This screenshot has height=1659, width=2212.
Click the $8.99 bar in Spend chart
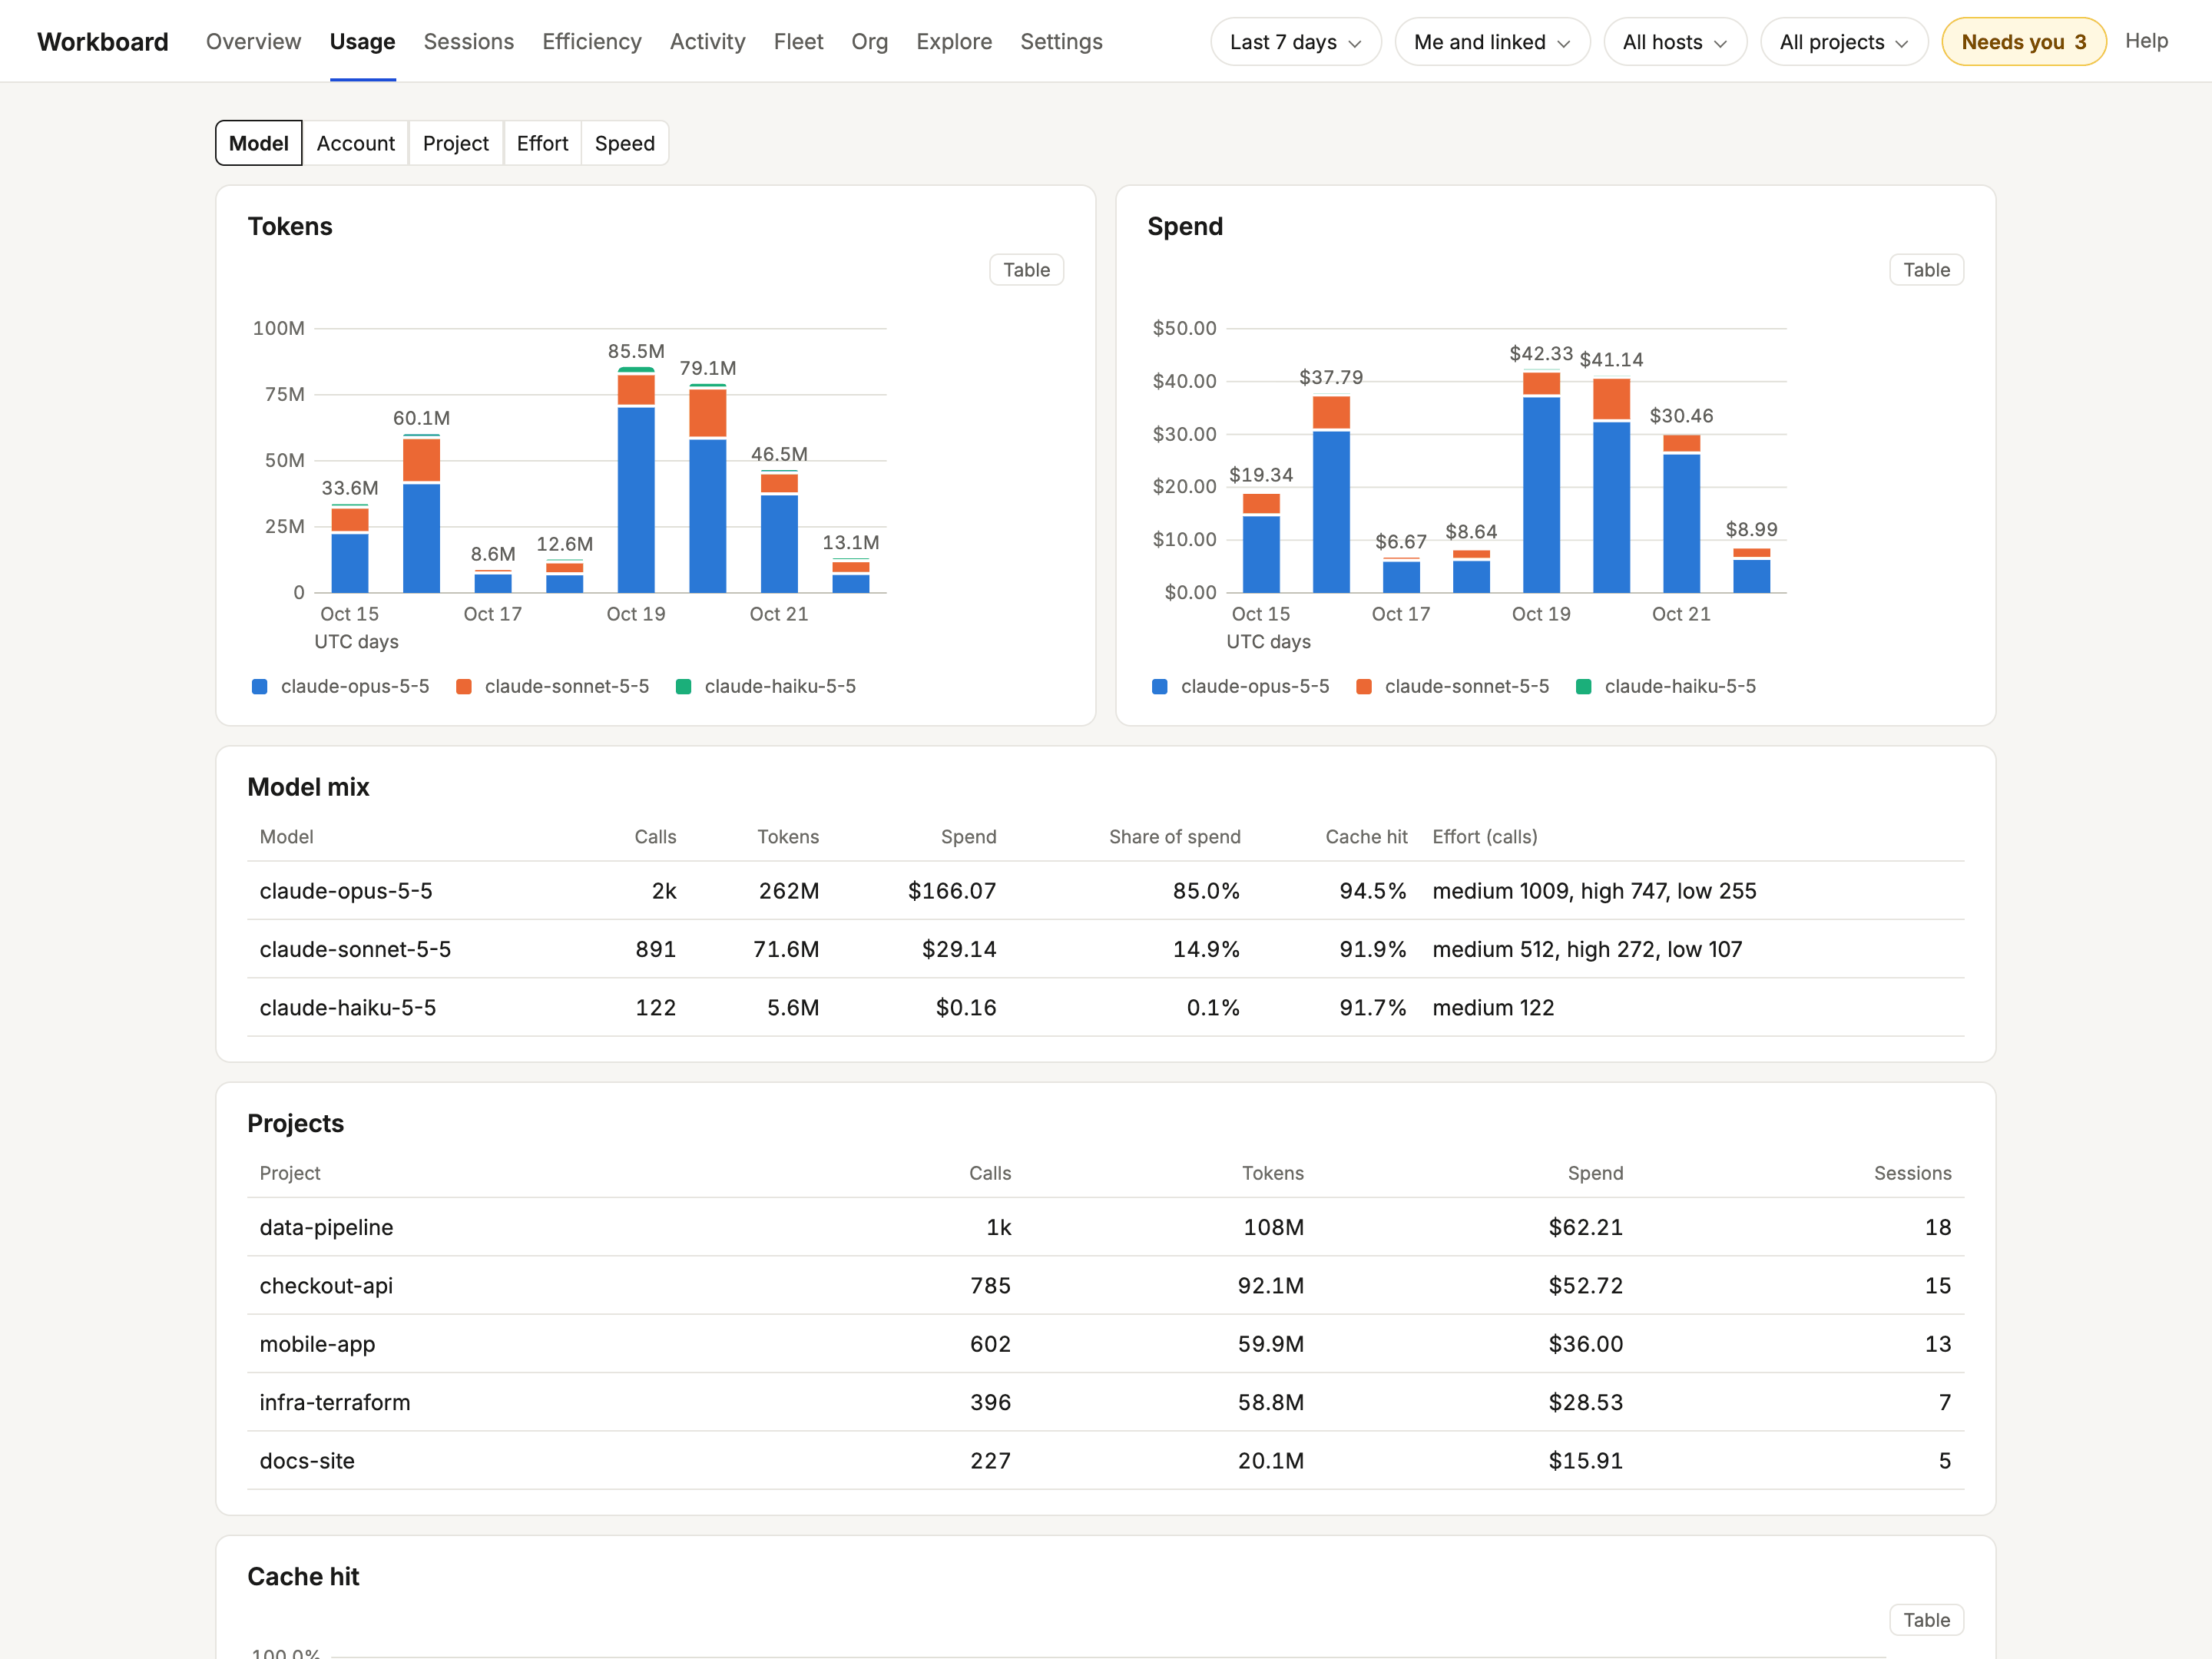pos(1751,570)
